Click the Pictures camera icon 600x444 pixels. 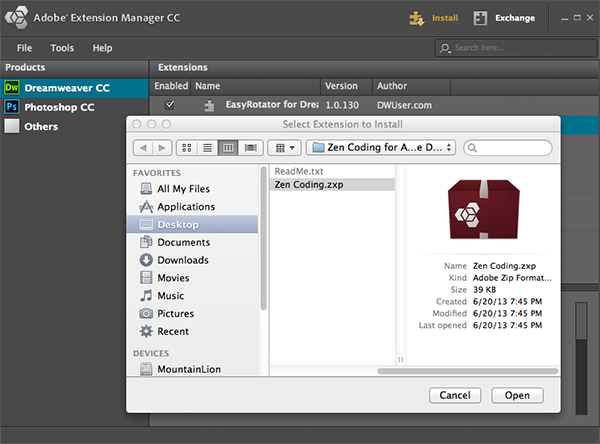tap(146, 313)
